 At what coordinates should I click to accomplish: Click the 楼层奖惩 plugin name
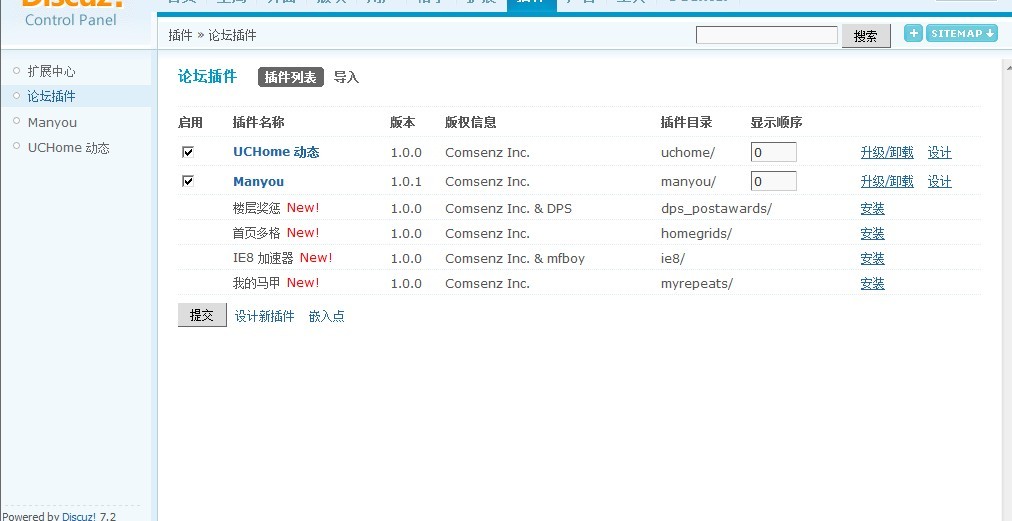pos(257,208)
